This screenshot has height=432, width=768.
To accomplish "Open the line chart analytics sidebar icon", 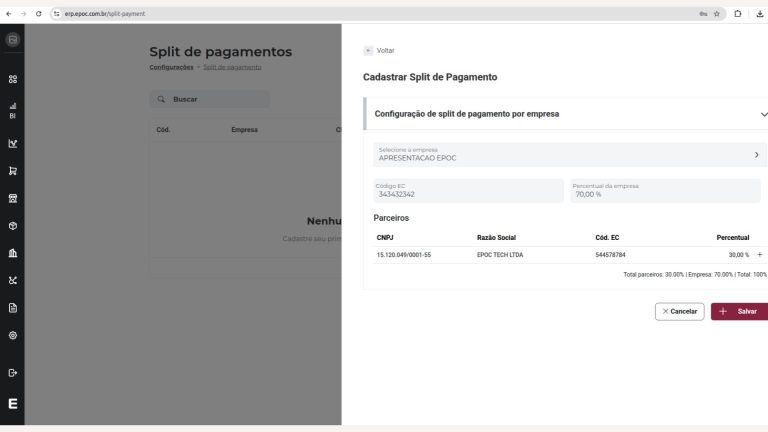I will pyautogui.click(x=13, y=144).
